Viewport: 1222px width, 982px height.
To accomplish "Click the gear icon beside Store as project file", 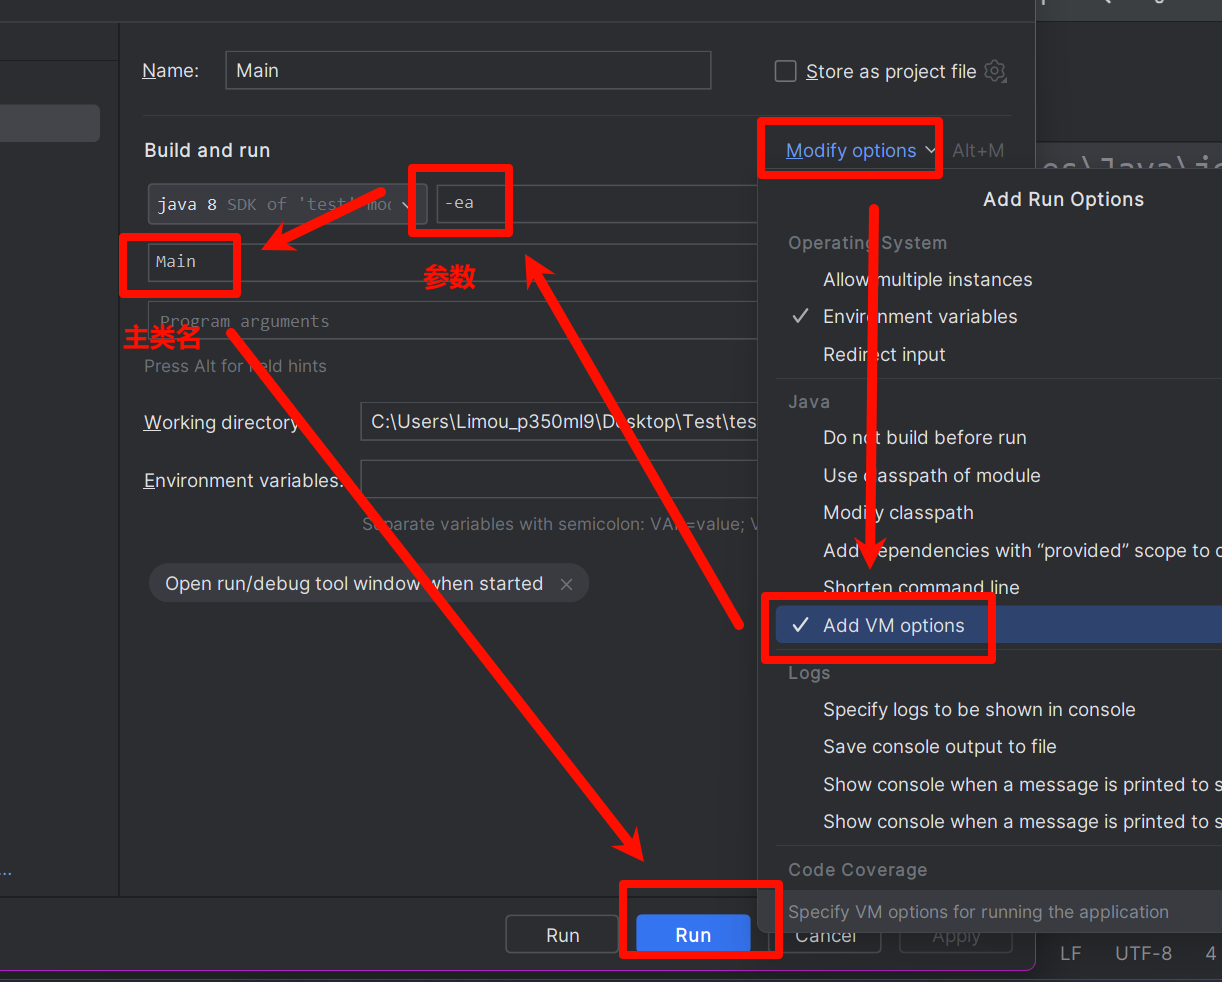I will pyautogui.click(x=994, y=71).
